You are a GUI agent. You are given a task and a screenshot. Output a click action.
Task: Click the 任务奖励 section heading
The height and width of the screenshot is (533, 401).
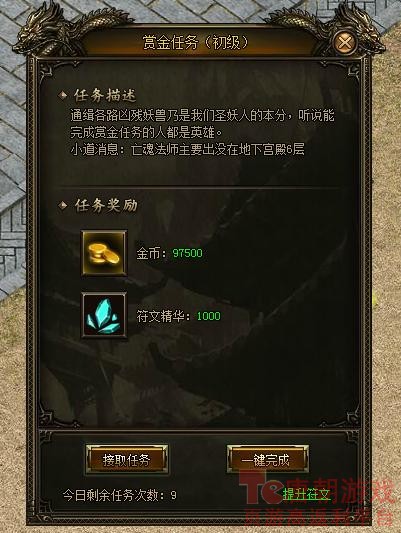(106, 205)
